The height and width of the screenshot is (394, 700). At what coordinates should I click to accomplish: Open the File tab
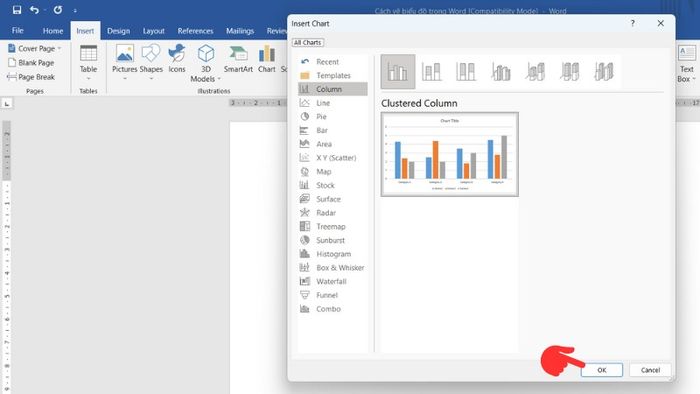[17, 31]
